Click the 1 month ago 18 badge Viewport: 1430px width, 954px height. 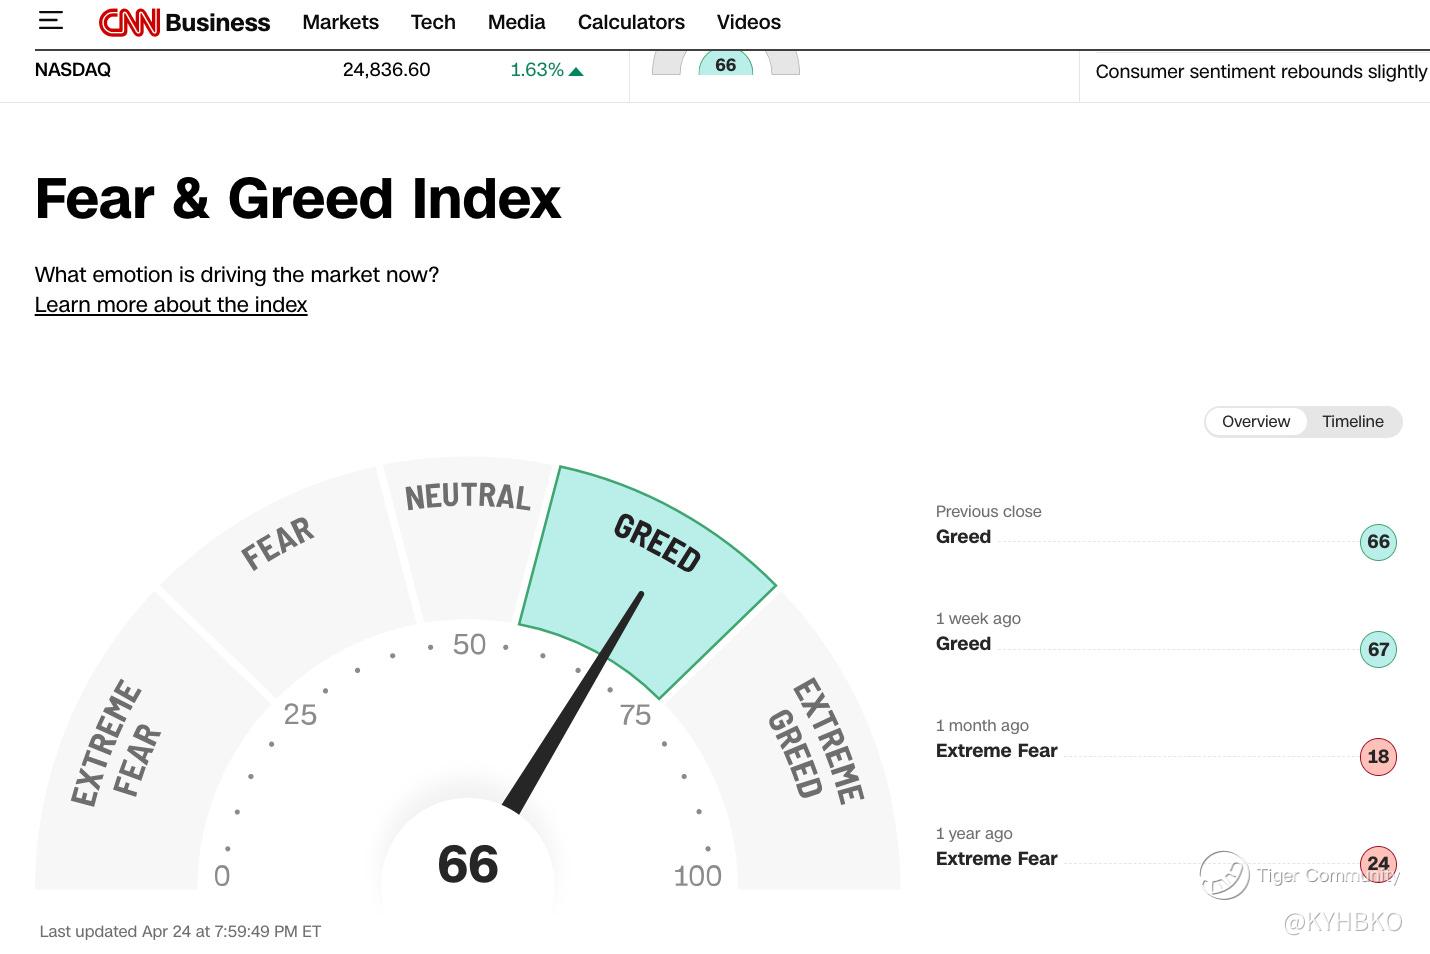click(x=1378, y=757)
